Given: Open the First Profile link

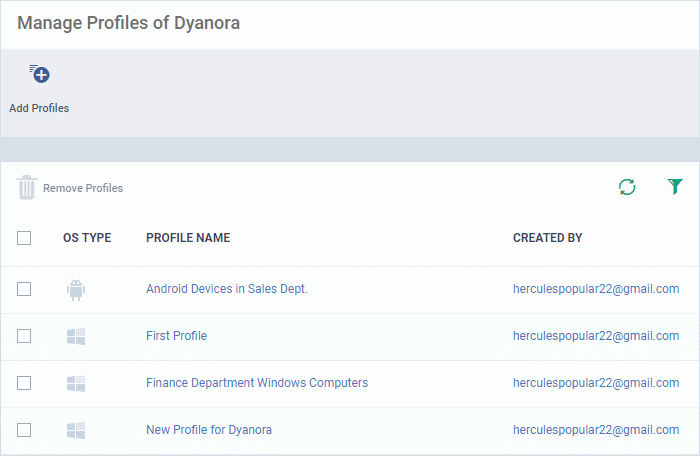Looking at the screenshot, I should (x=176, y=336).
